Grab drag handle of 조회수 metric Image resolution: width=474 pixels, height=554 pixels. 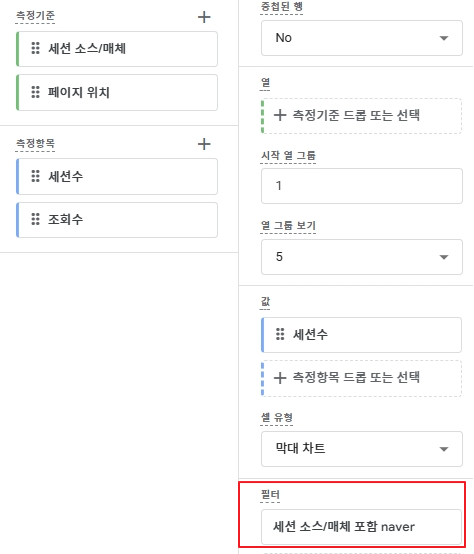(x=35, y=219)
